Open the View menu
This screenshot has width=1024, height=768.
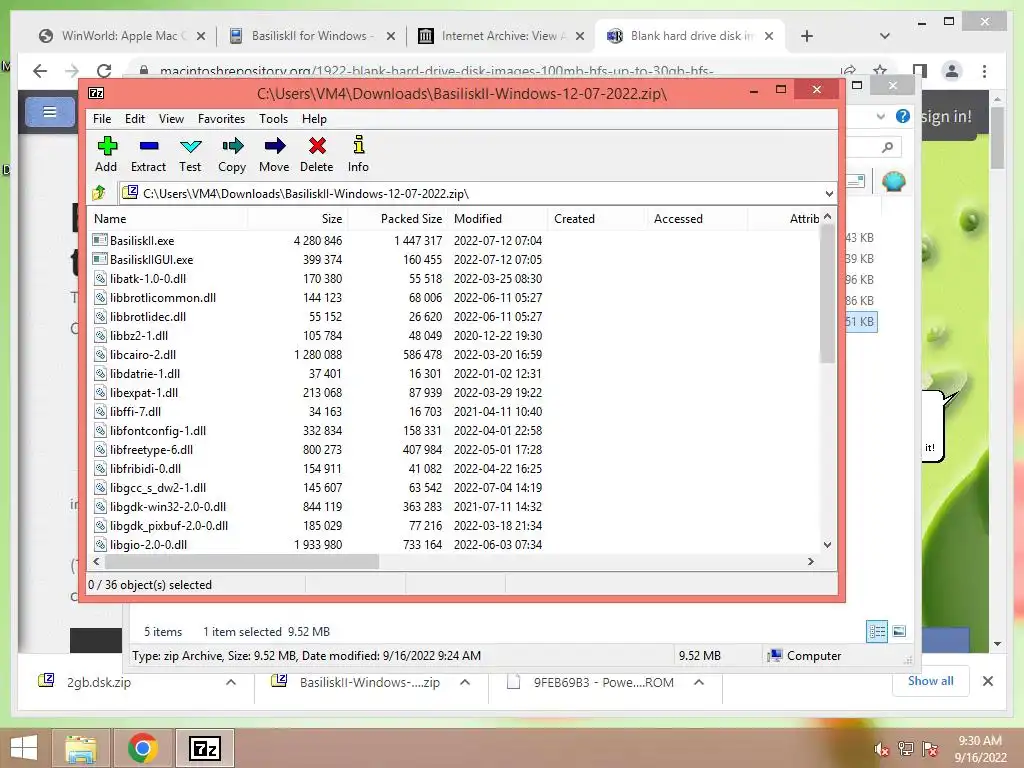tap(171, 119)
